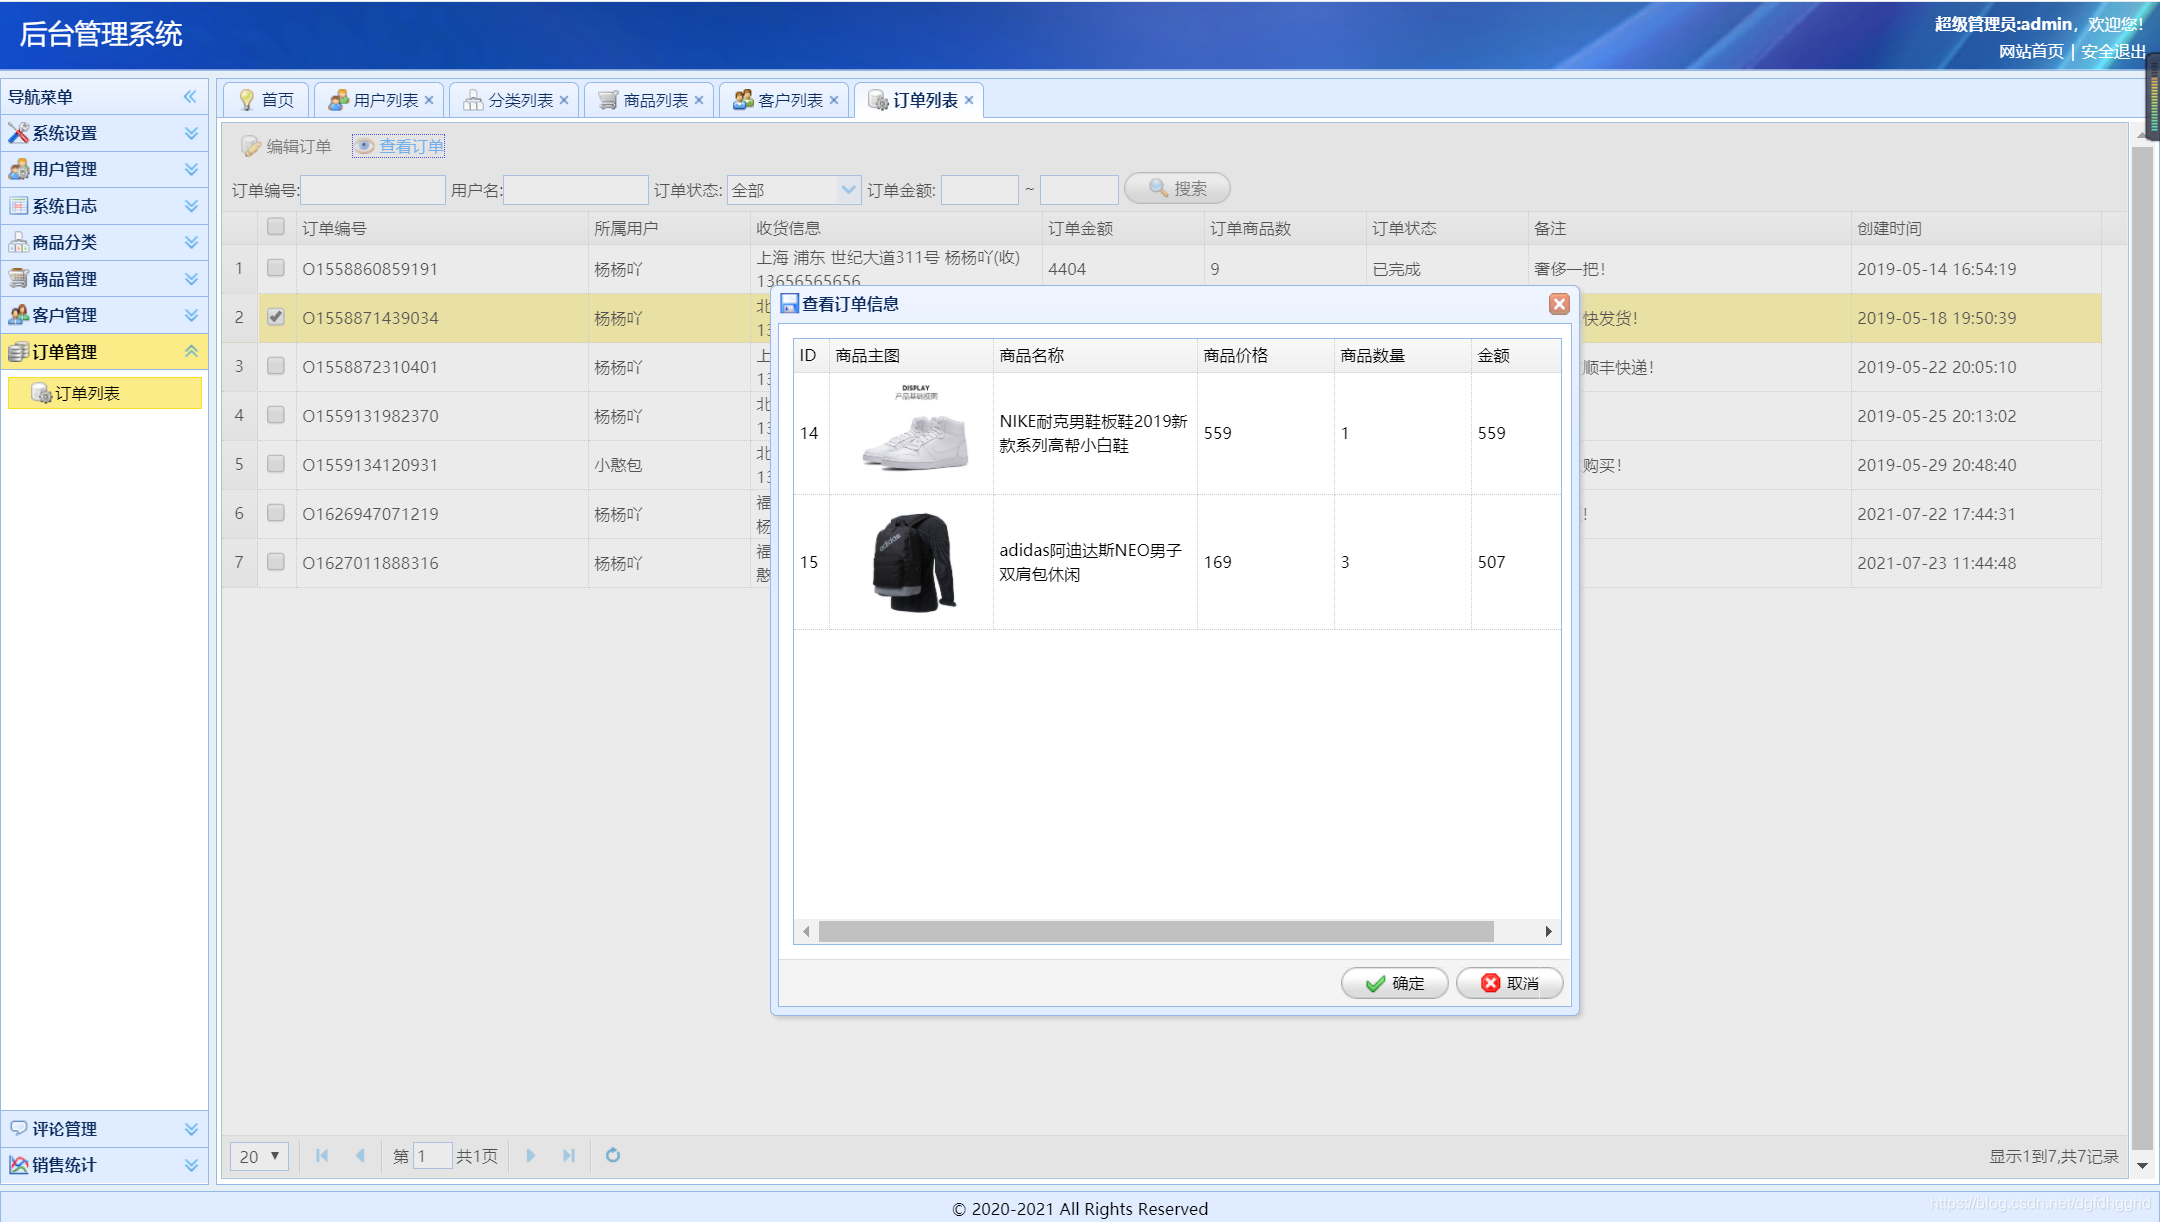The width and height of the screenshot is (2160, 1222).
Task: Click the 系统设置 tools icon
Action: pyautogui.click(x=18, y=133)
